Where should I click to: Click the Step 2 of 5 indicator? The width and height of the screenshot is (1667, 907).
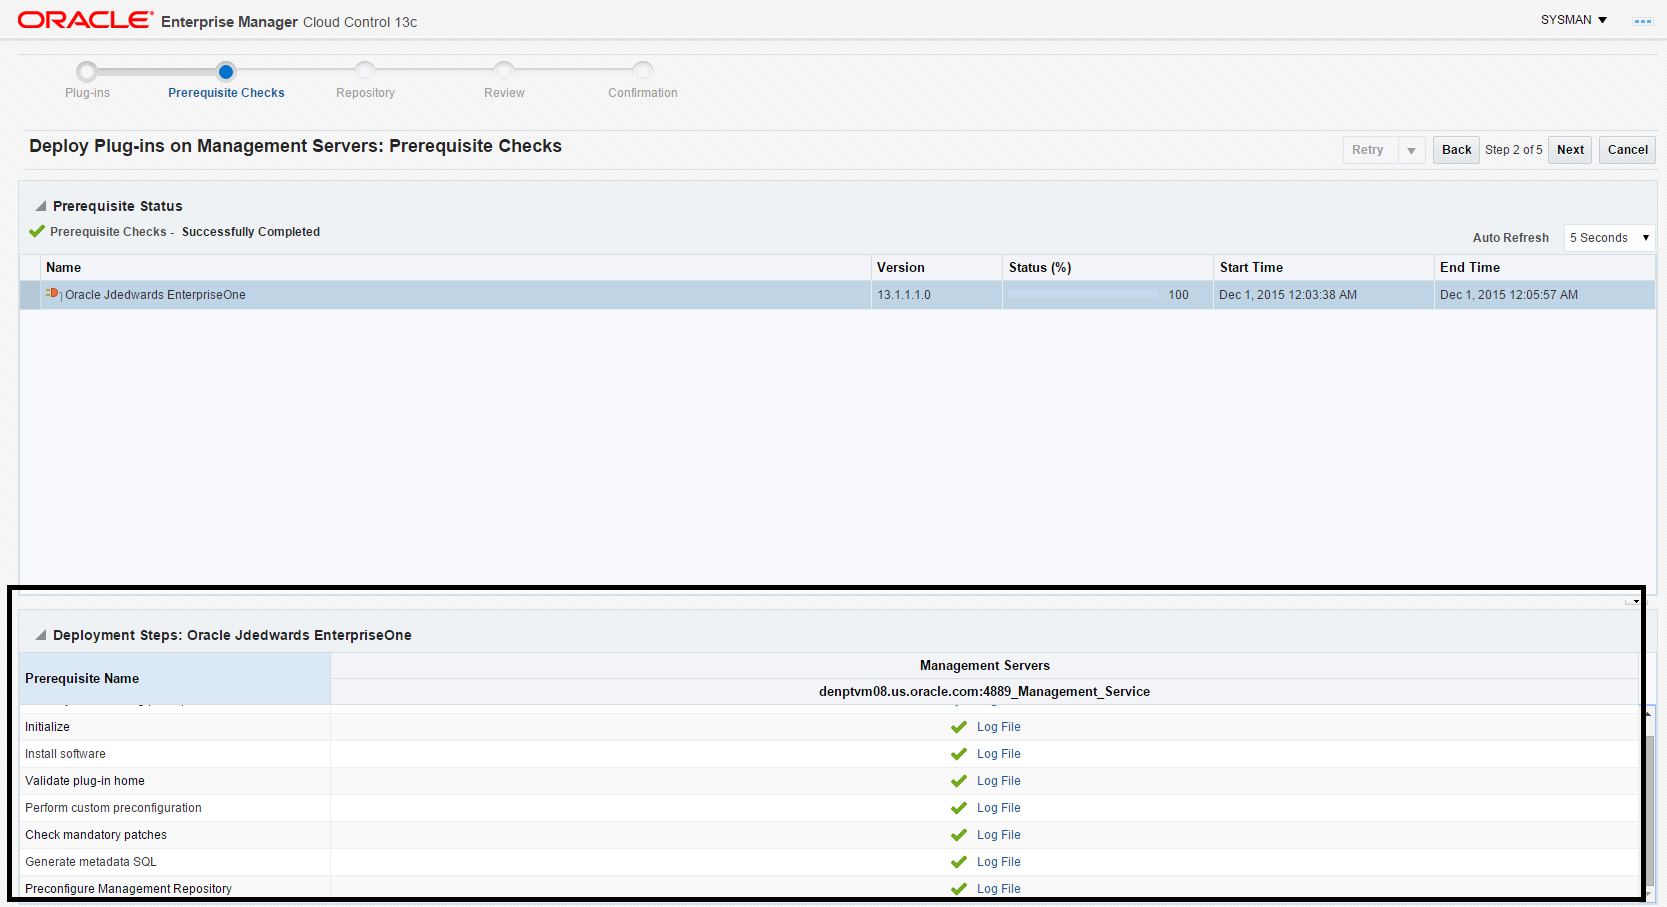1513,150
